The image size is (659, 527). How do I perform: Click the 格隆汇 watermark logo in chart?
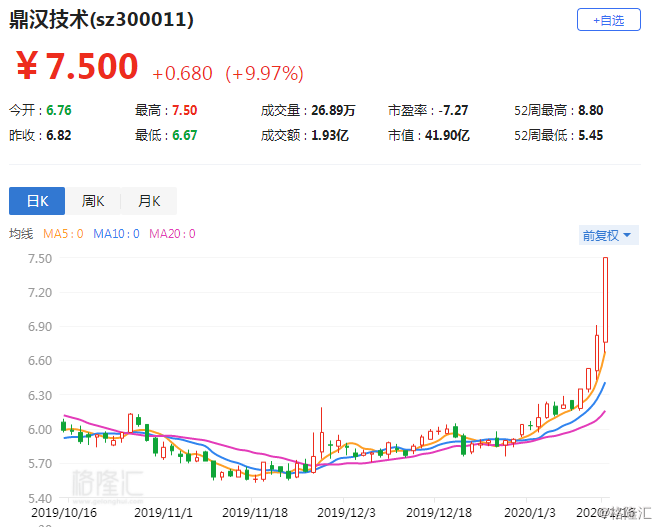[108, 484]
